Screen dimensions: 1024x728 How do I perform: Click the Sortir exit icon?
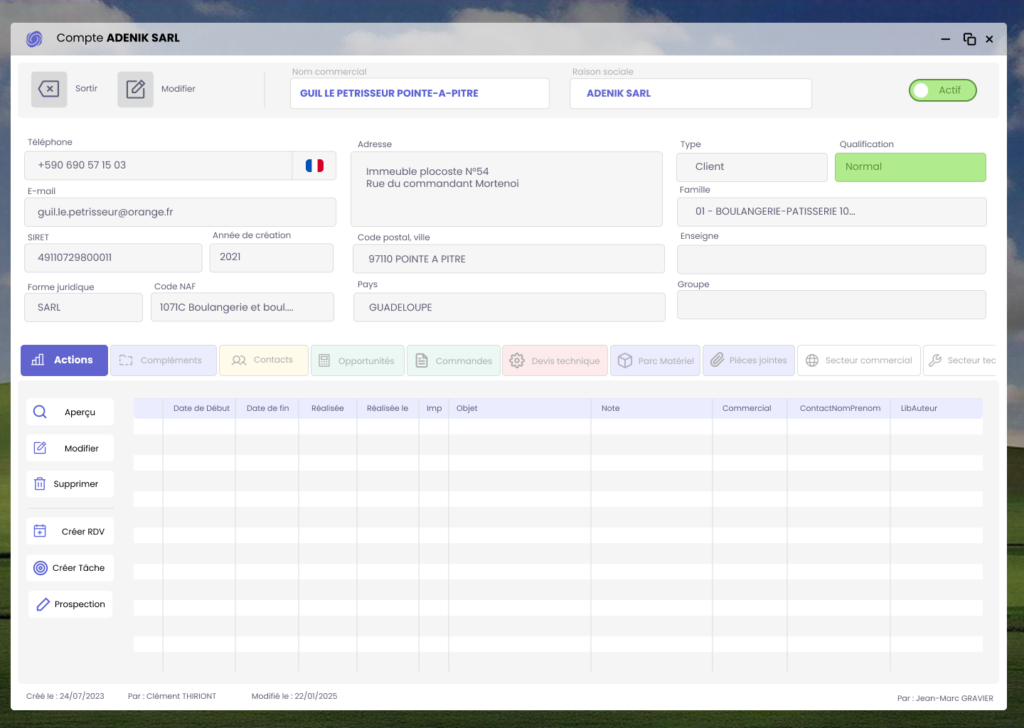pos(49,89)
